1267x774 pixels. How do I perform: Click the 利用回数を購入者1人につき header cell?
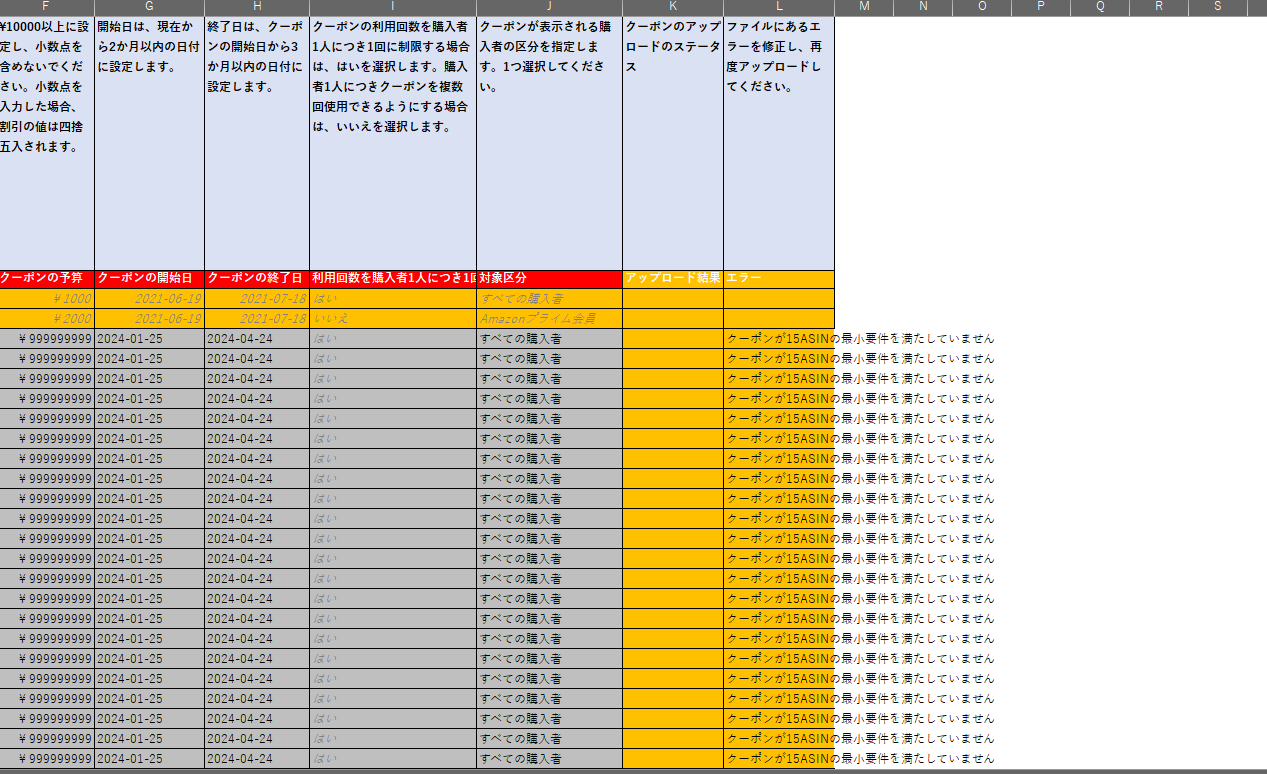393,278
